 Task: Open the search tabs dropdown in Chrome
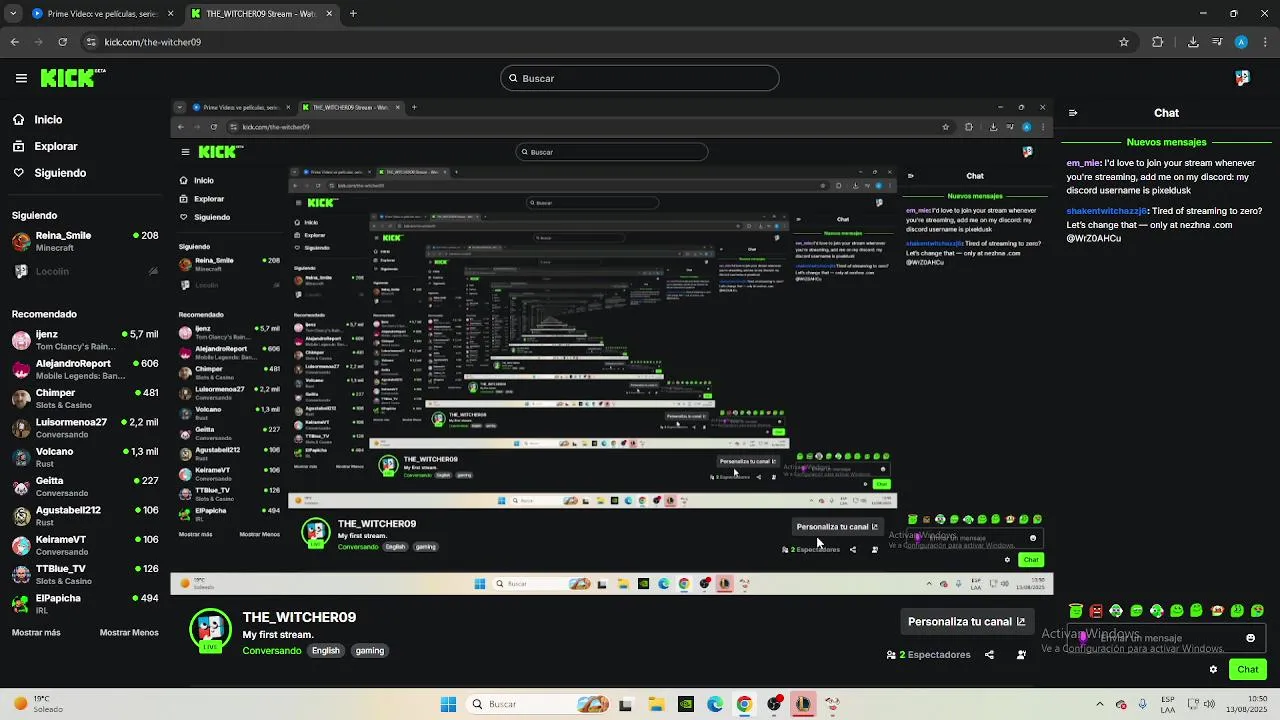coord(11,14)
